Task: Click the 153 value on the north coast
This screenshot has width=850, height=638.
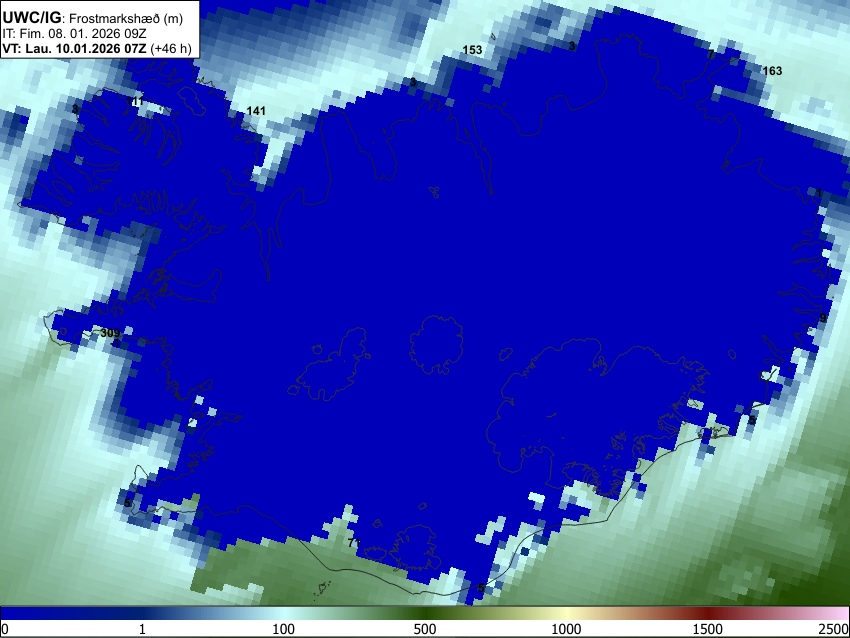Action: tap(472, 50)
